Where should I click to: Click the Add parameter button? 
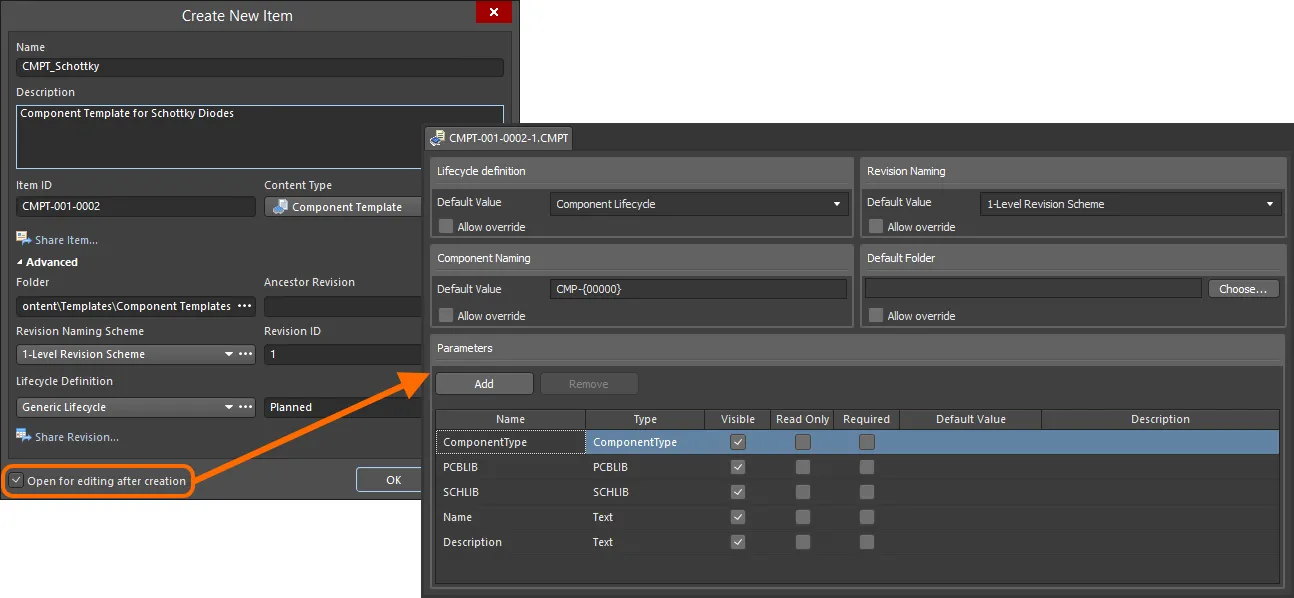(x=484, y=384)
